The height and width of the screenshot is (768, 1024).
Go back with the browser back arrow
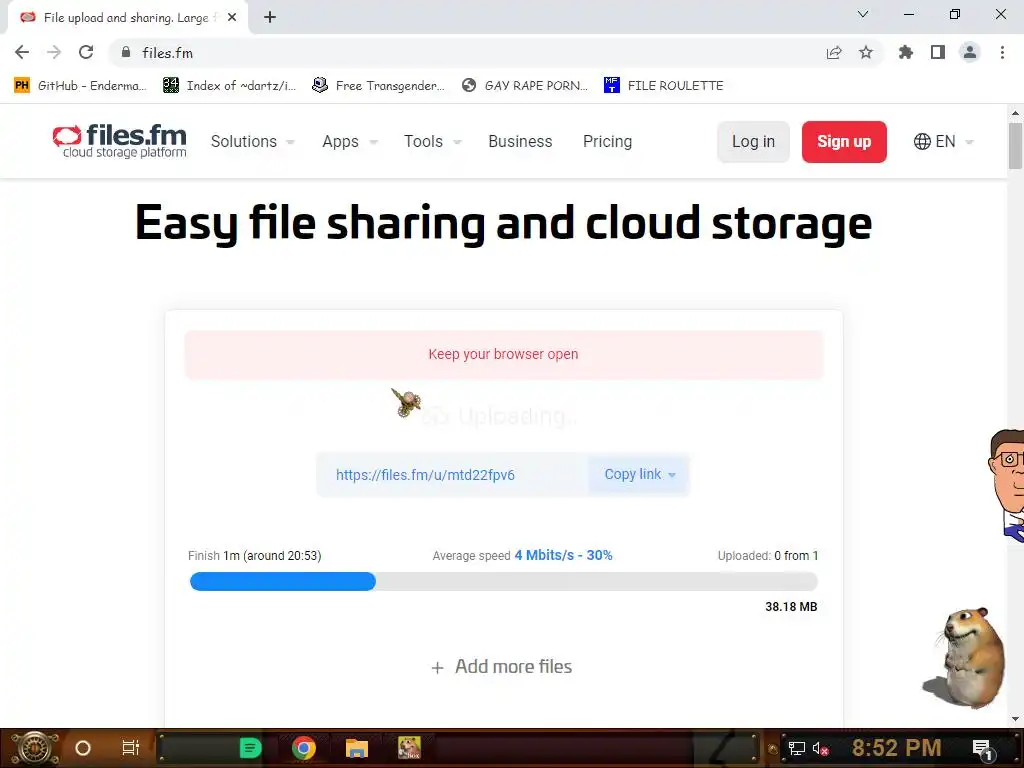point(22,52)
